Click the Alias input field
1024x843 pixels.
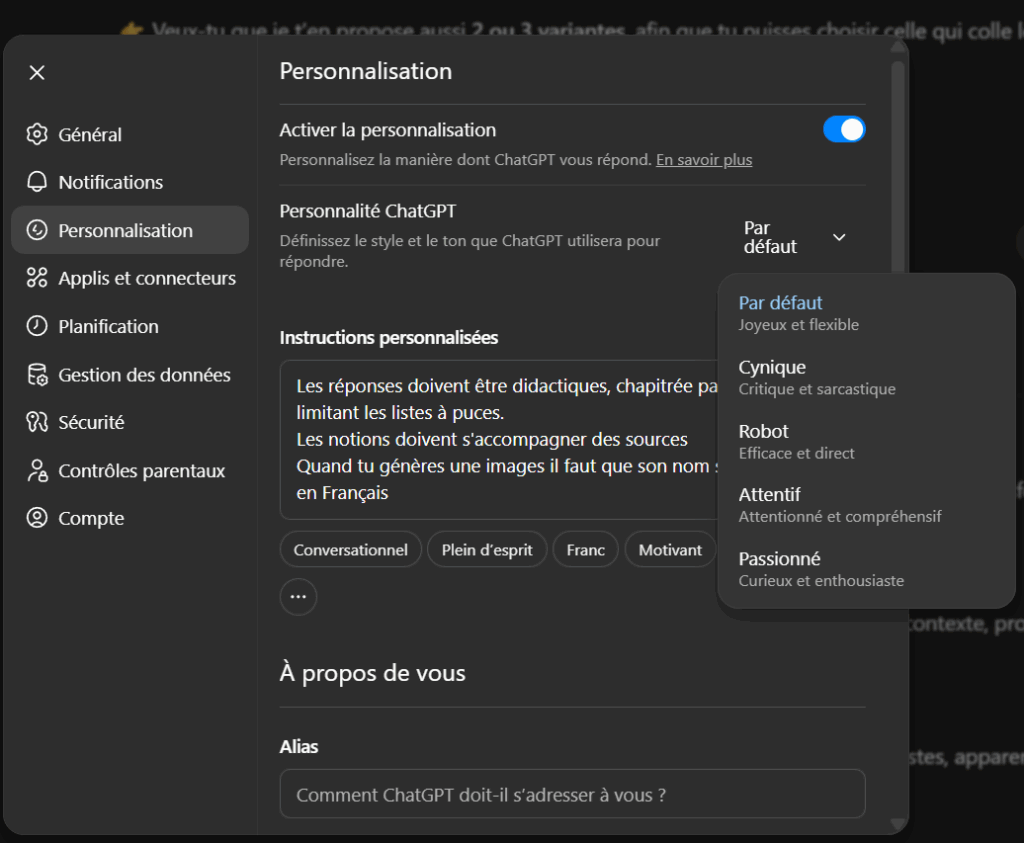[572, 795]
